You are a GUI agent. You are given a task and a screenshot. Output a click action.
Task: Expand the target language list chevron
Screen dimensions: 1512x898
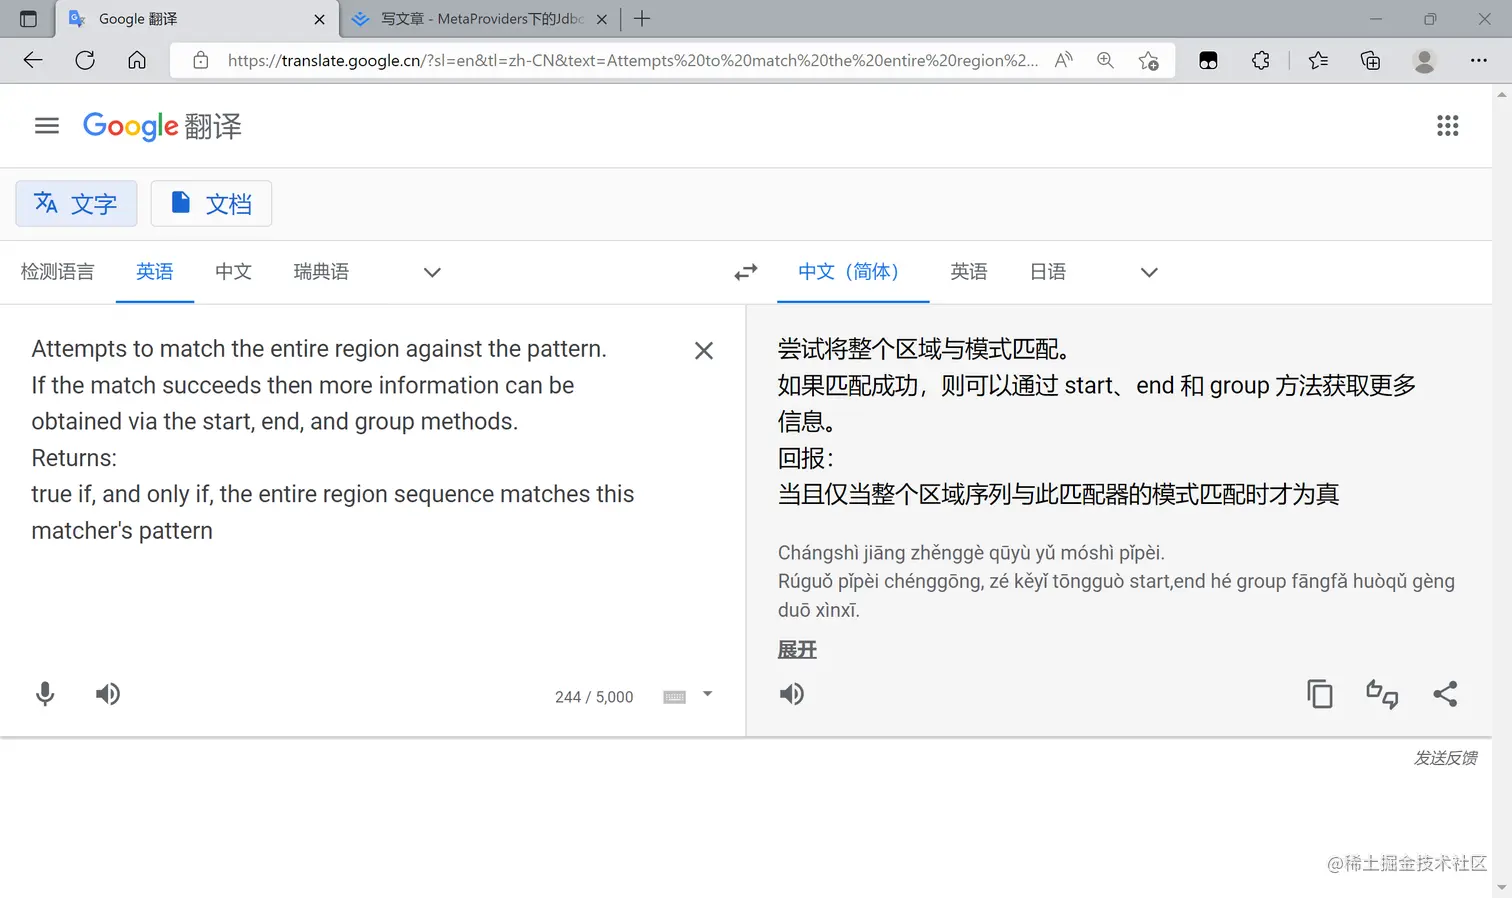coord(1149,272)
